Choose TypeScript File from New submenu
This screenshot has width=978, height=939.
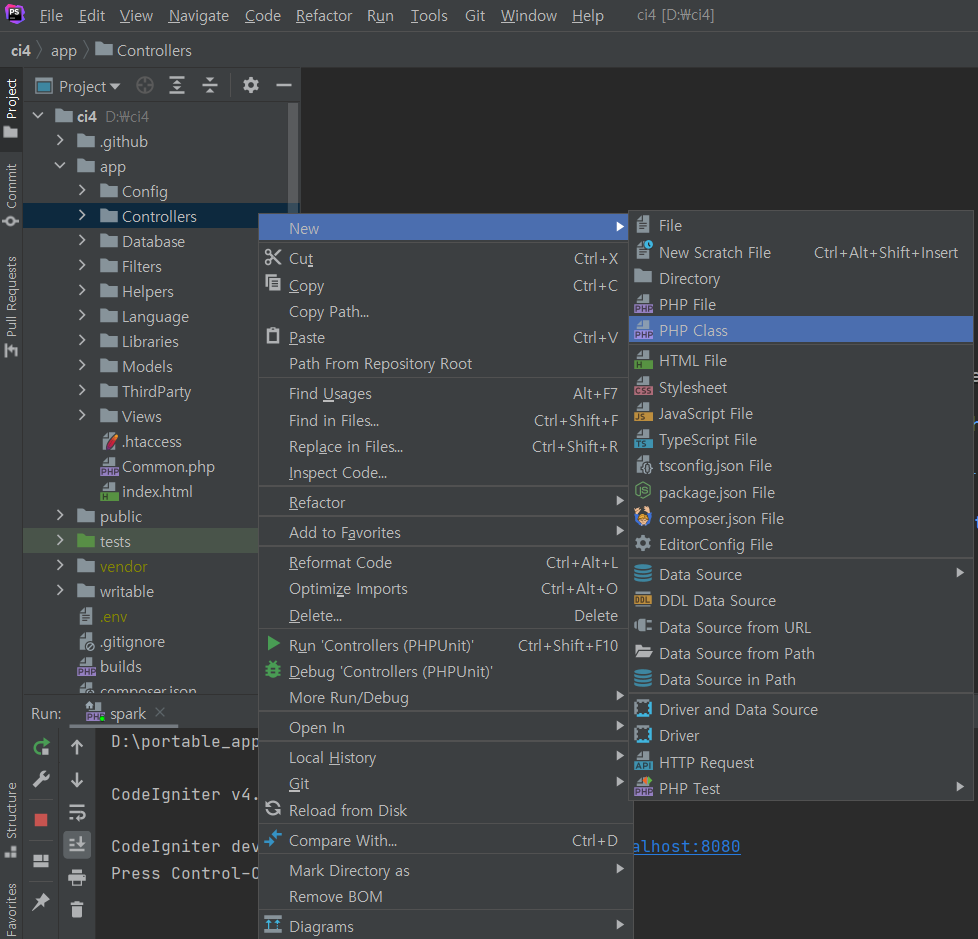[x=801, y=440]
